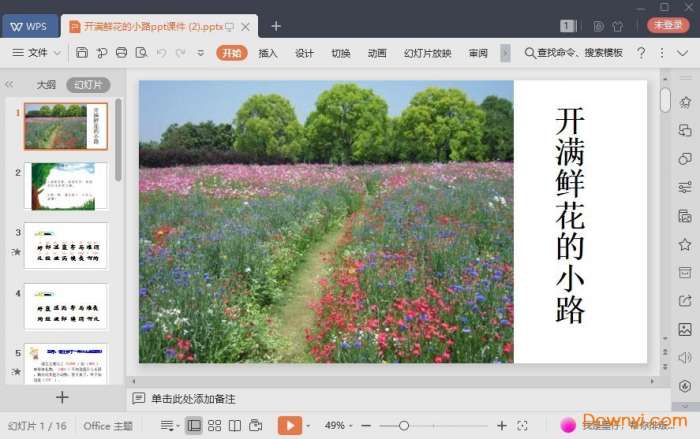Click the zoom slider handle
700x439 pixels.
[x=404, y=426]
